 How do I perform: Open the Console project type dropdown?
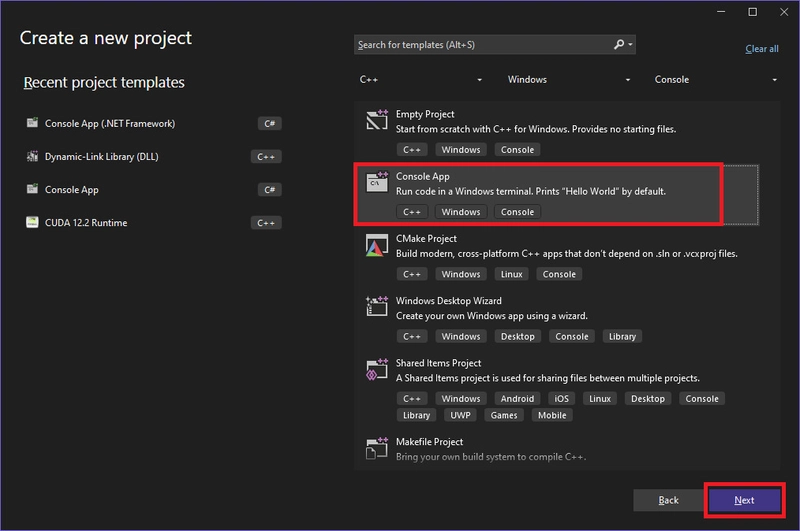pyautogui.click(x=715, y=80)
